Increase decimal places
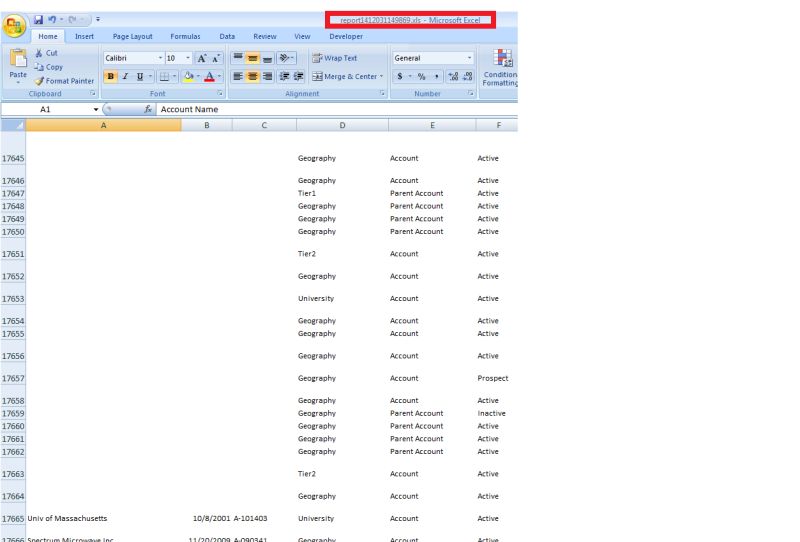The image size is (800, 542). click(x=453, y=77)
